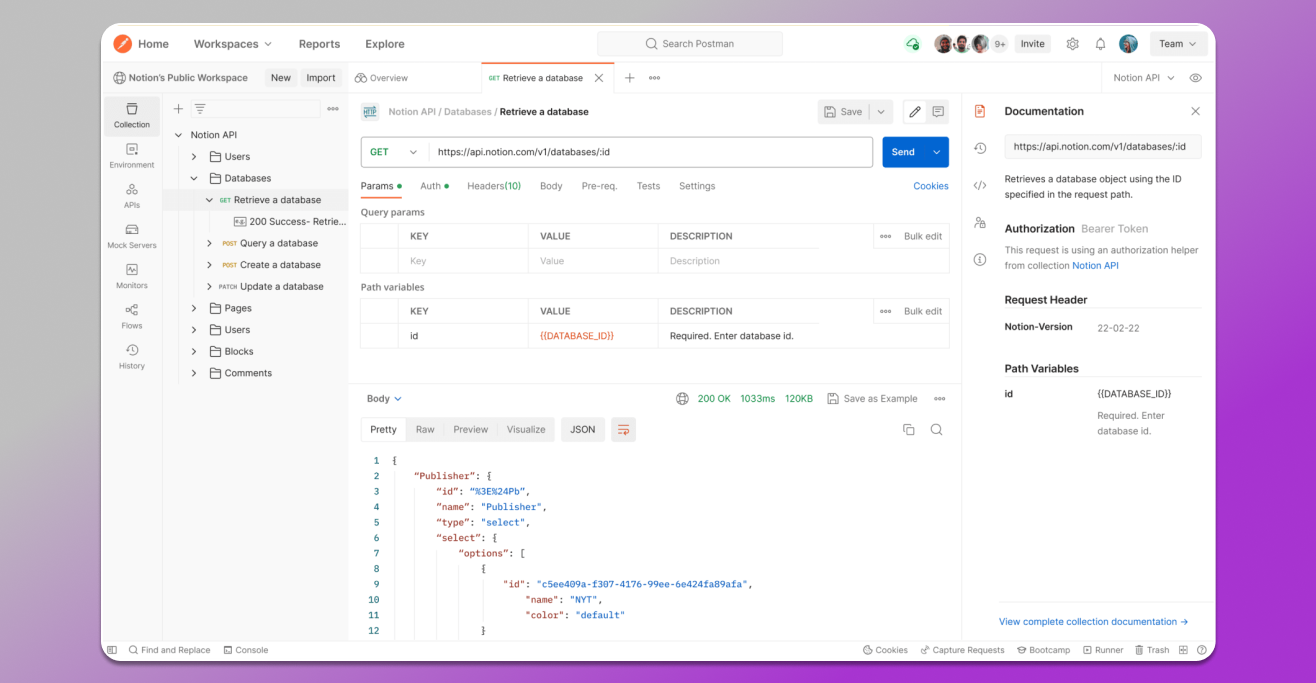Toggle the environment quick look eye icon
This screenshot has width=1316, height=683.
(x=1195, y=78)
